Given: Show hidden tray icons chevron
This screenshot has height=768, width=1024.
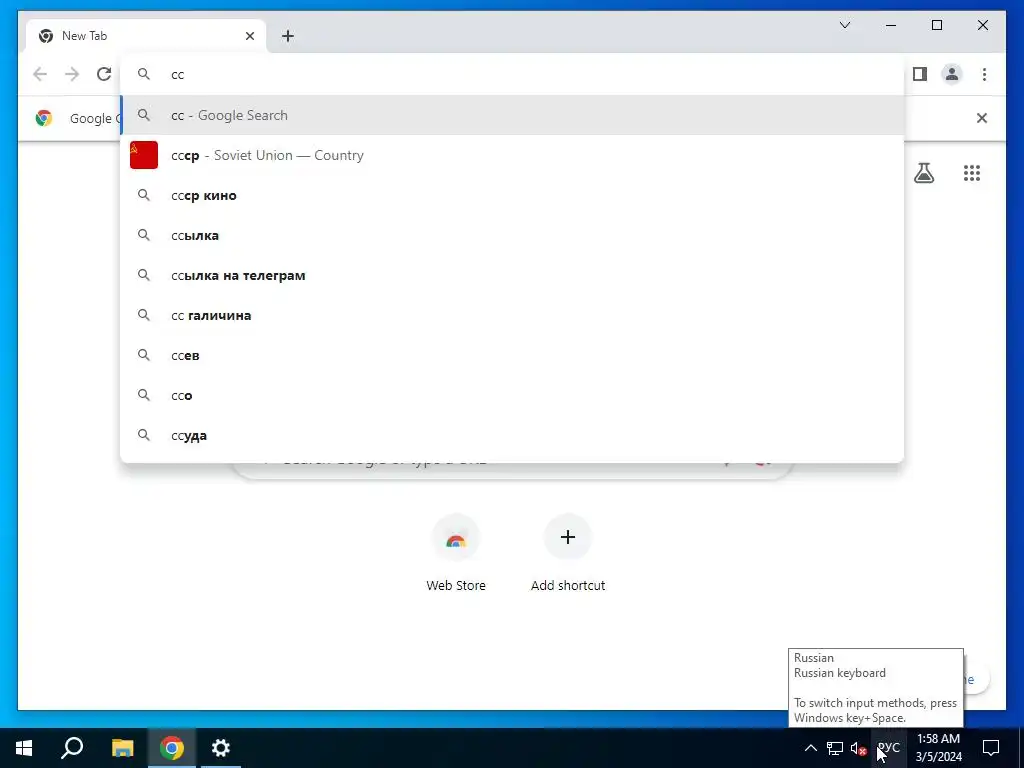Looking at the screenshot, I should click(x=810, y=748).
